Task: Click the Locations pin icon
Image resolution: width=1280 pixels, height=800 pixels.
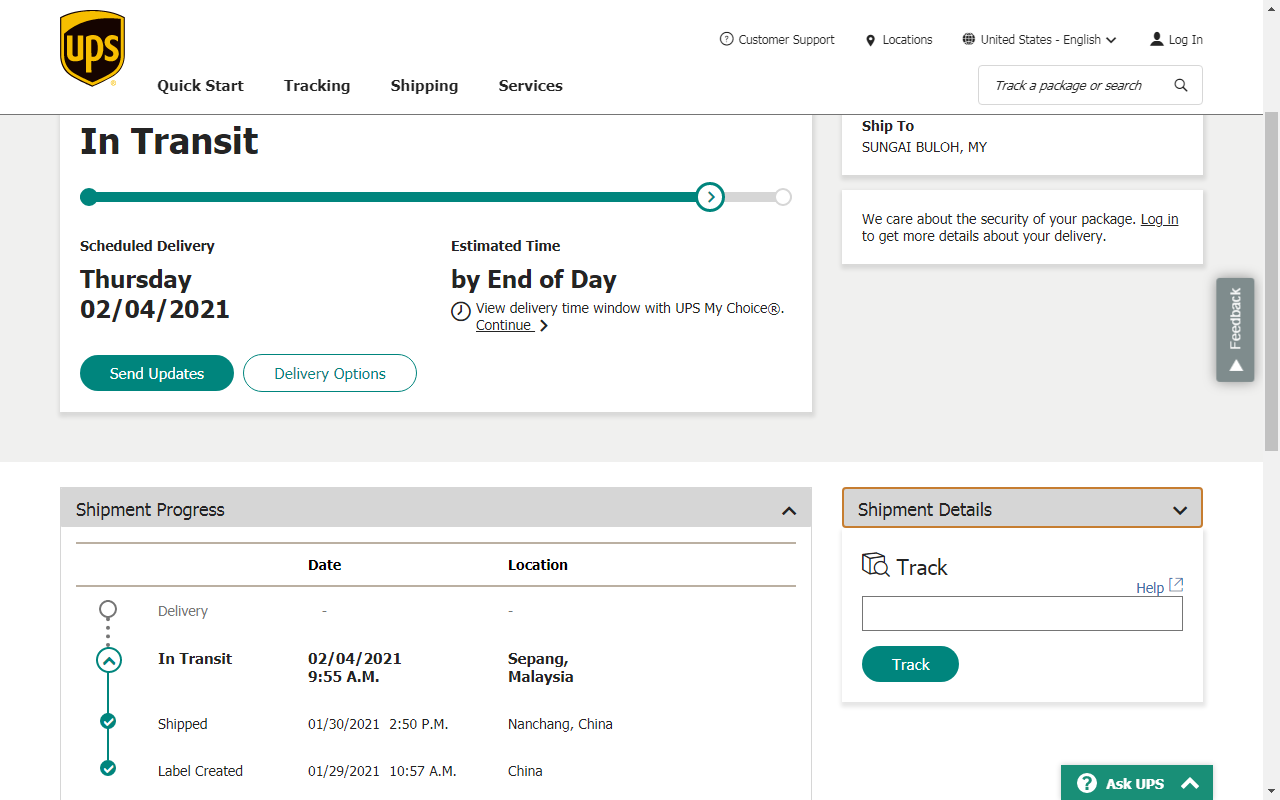Action: pos(870,40)
